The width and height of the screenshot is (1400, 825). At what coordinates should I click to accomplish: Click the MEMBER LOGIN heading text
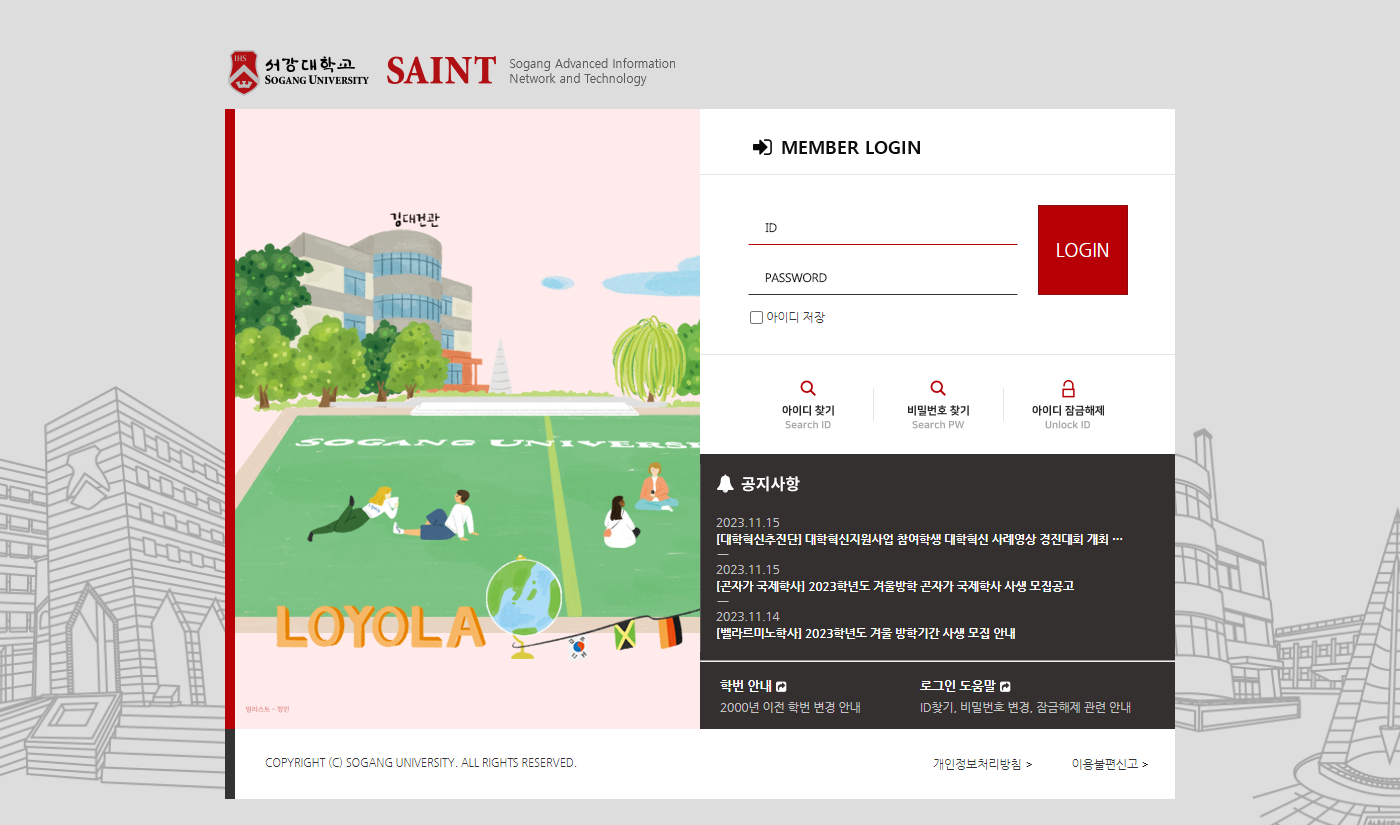pos(851,148)
